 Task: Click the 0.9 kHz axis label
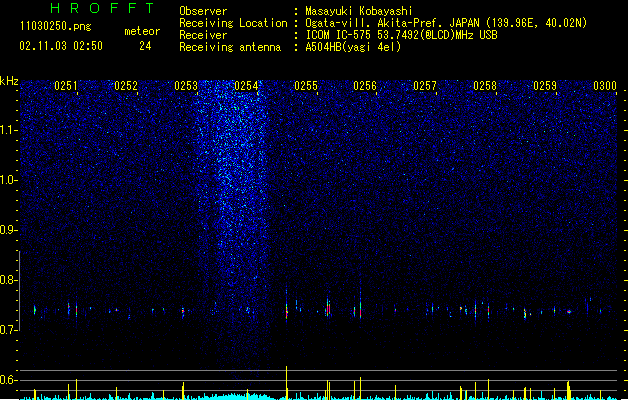pyautogui.click(x=9, y=230)
